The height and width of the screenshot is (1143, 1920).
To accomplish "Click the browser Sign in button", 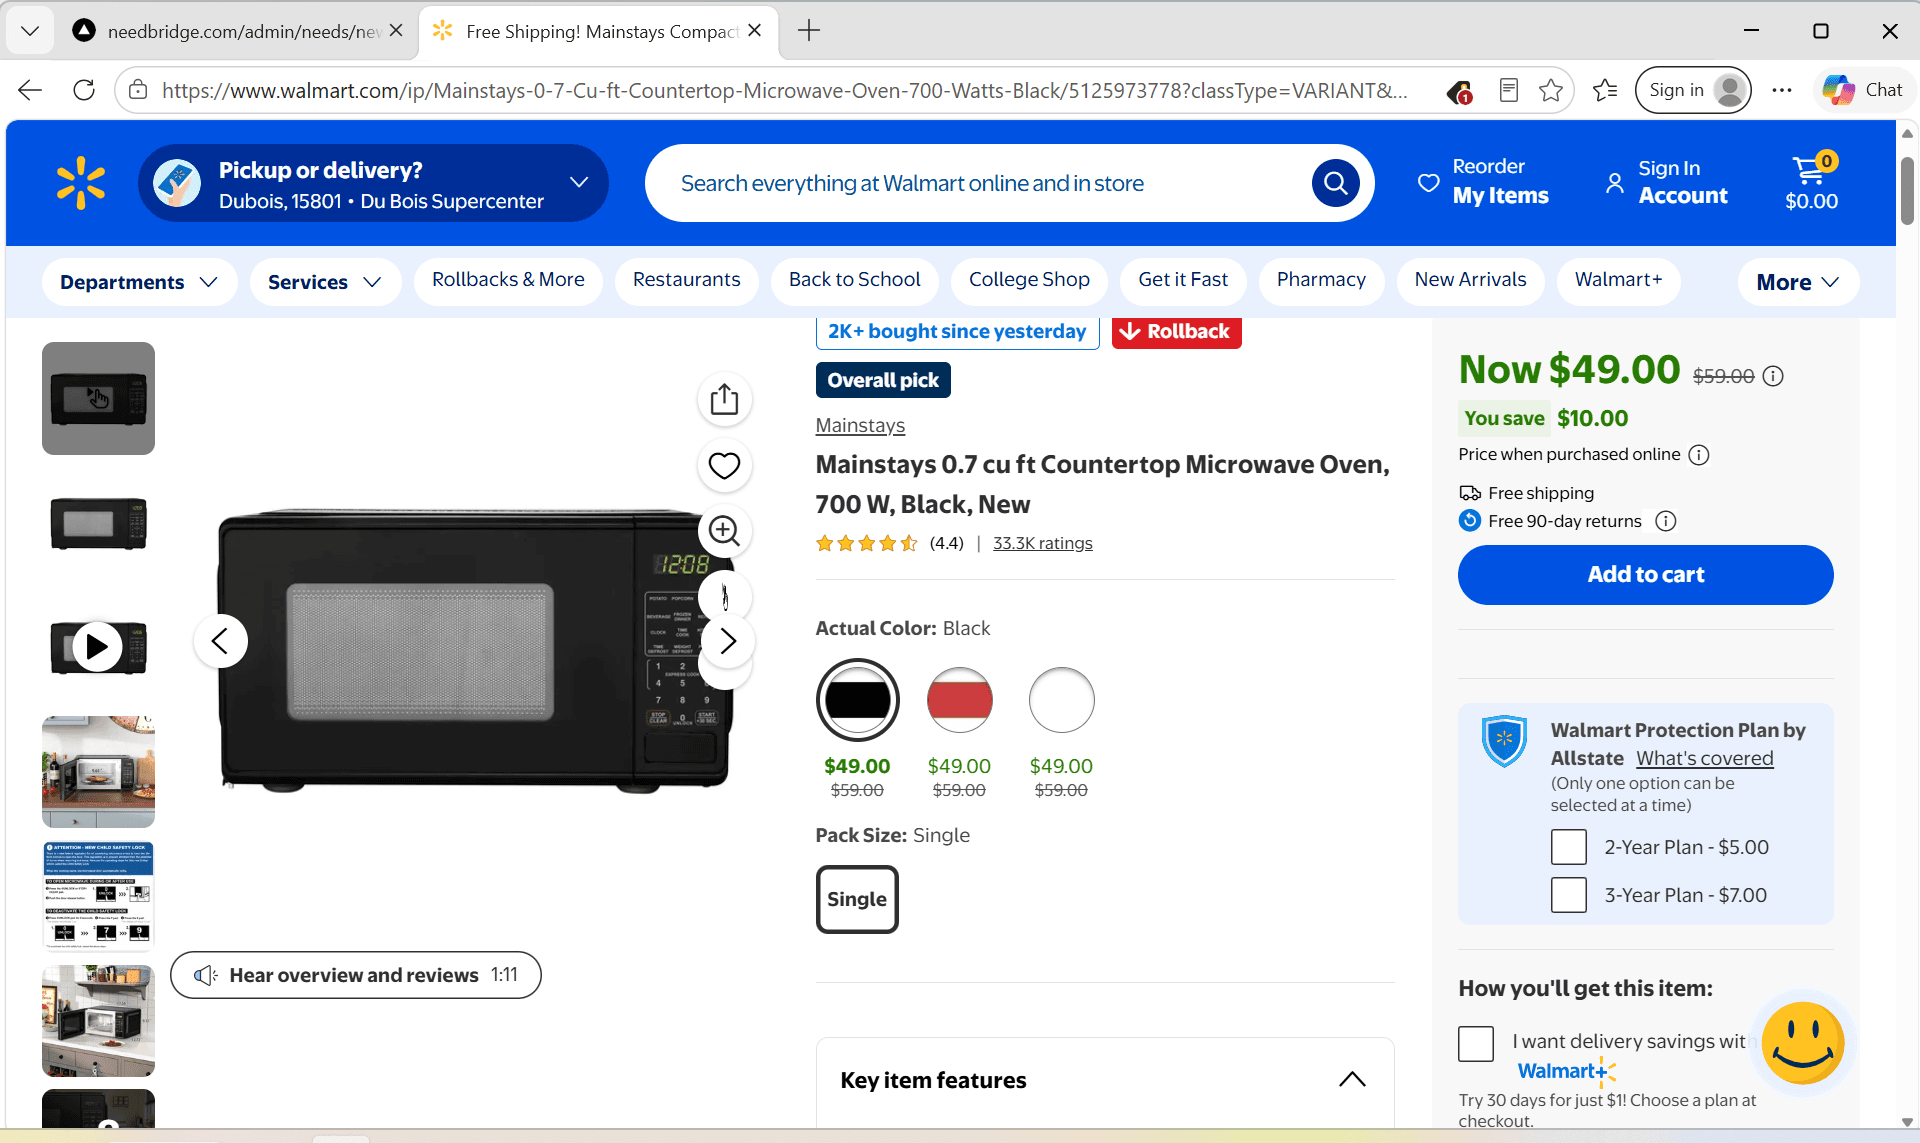I will click(x=1693, y=90).
